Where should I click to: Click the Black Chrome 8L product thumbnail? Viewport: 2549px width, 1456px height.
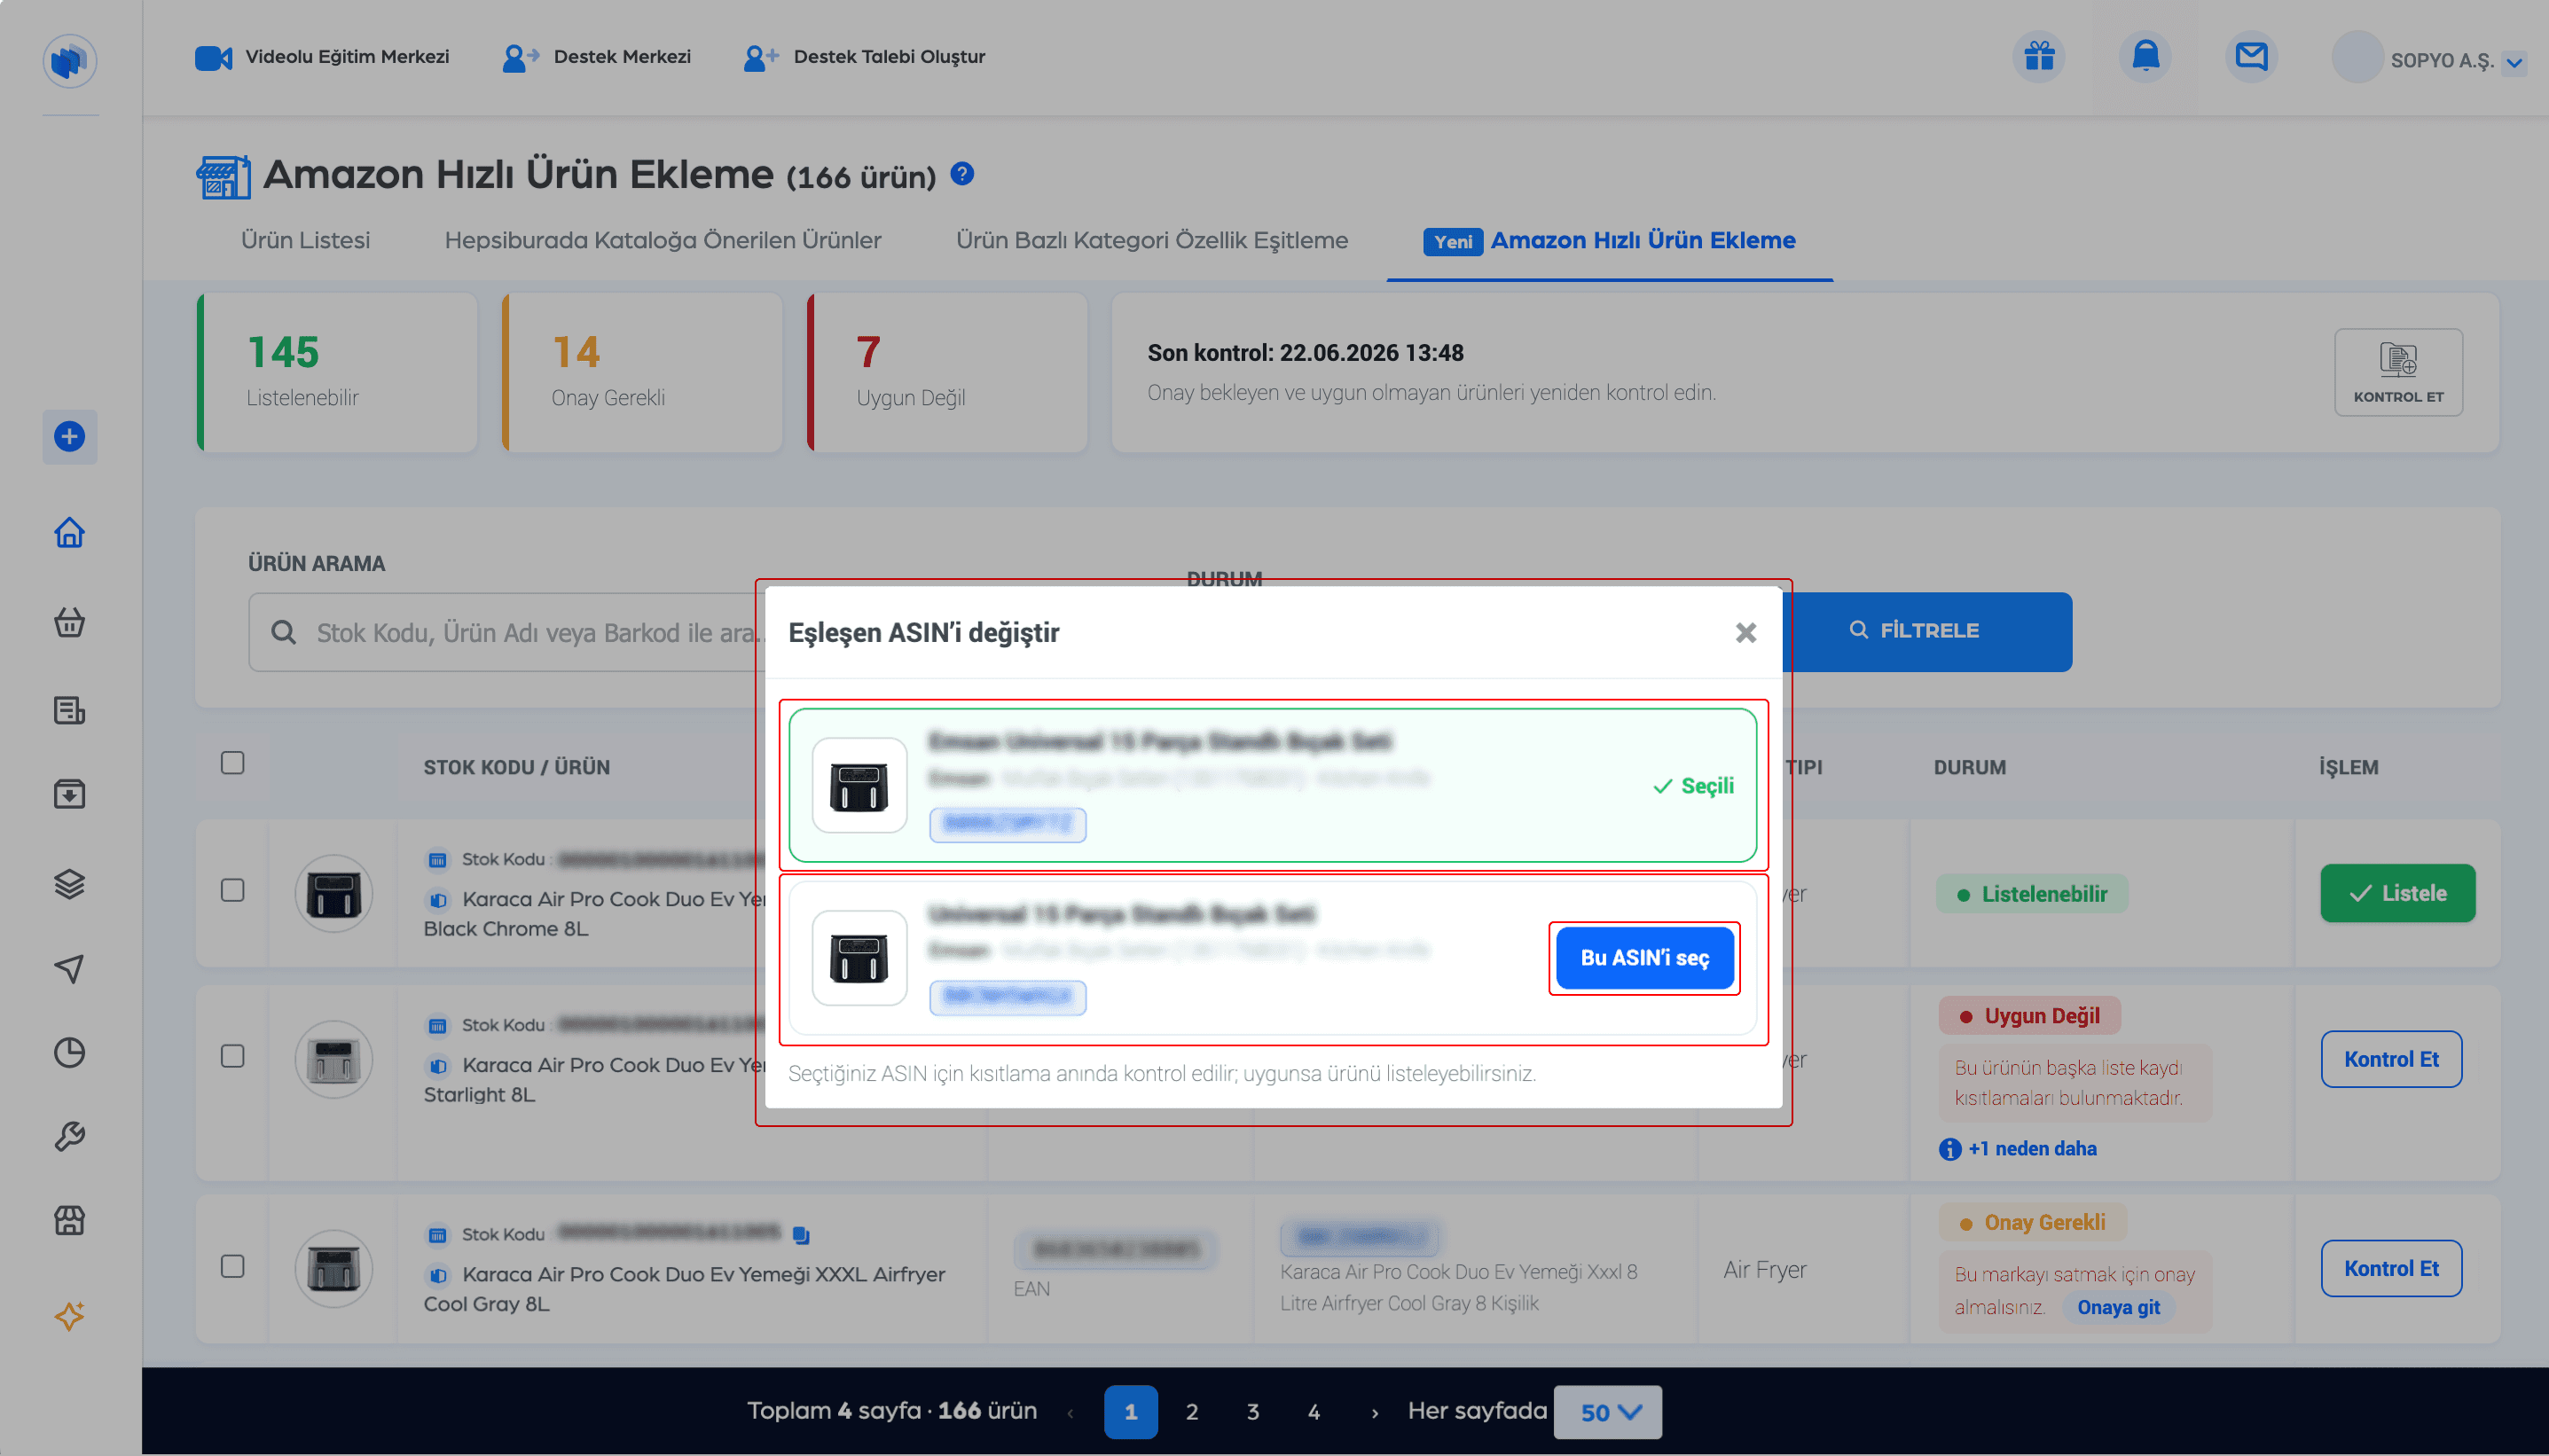(x=334, y=893)
